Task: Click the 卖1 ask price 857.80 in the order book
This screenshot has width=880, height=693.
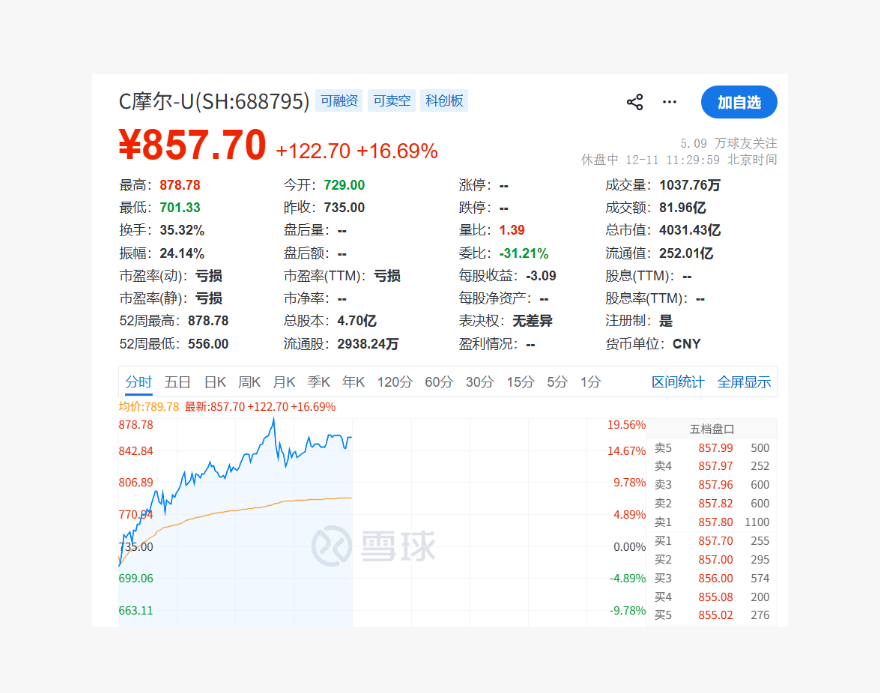Action: pos(716,522)
